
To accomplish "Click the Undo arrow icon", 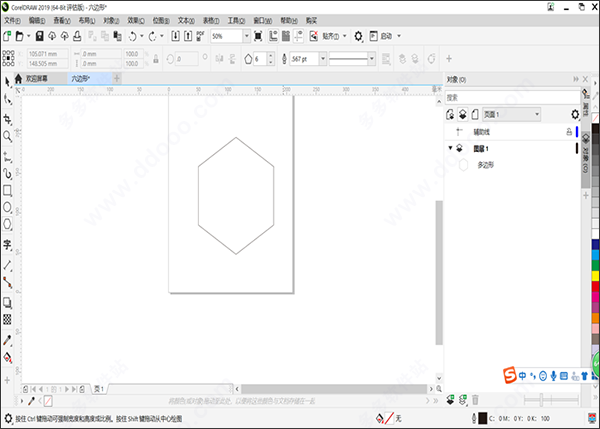I will (x=132, y=36).
